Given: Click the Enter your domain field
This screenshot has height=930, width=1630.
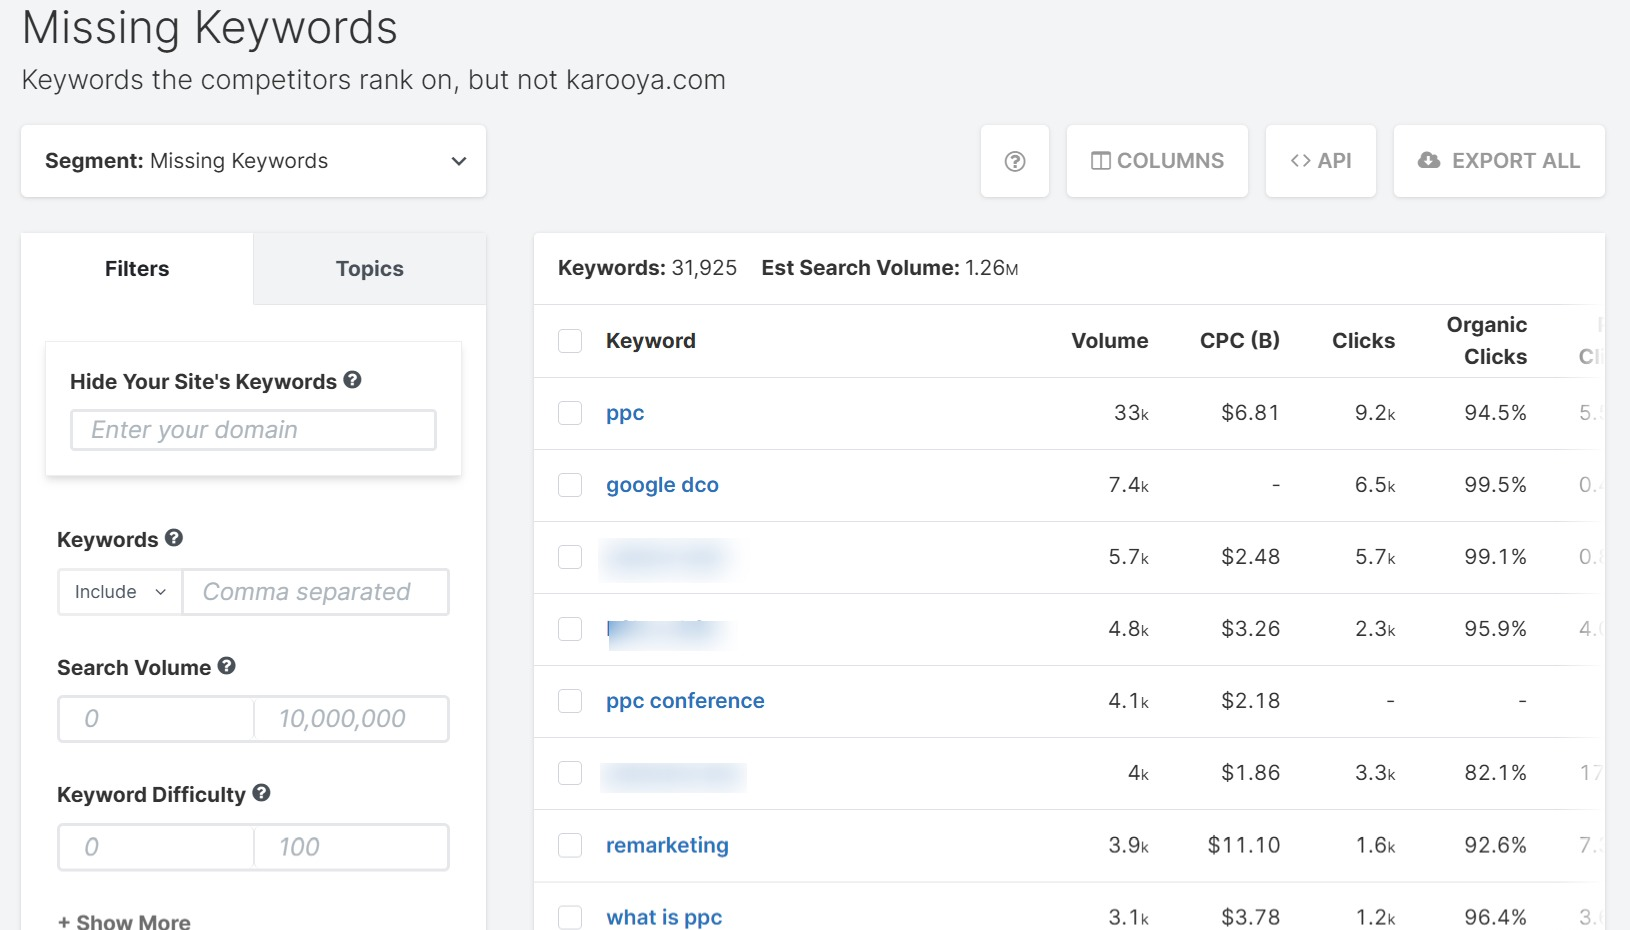Looking at the screenshot, I should tap(253, 430).
